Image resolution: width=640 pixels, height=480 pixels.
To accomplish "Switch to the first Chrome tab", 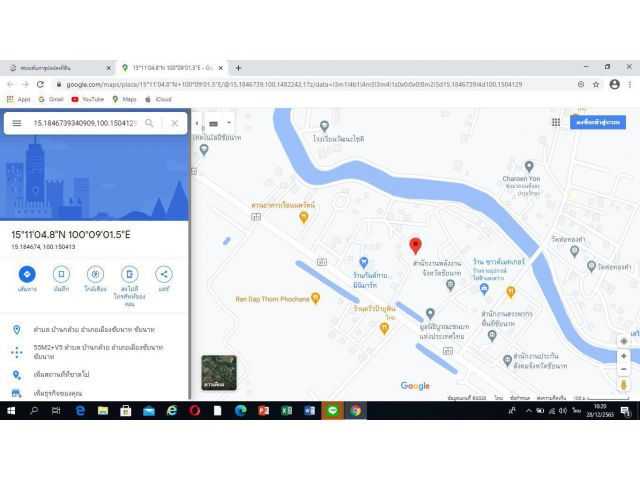I will click(60, 68).
